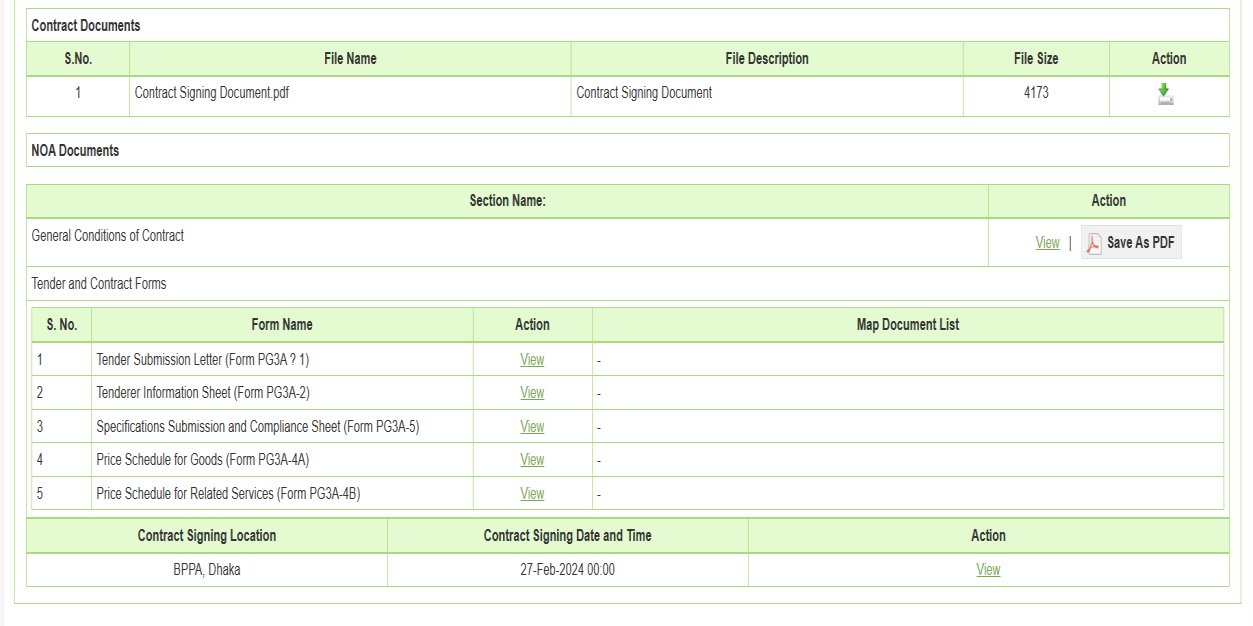Select the File Size column header
This screenshot has width=1253, height=626.
[x=1036, y=59]
